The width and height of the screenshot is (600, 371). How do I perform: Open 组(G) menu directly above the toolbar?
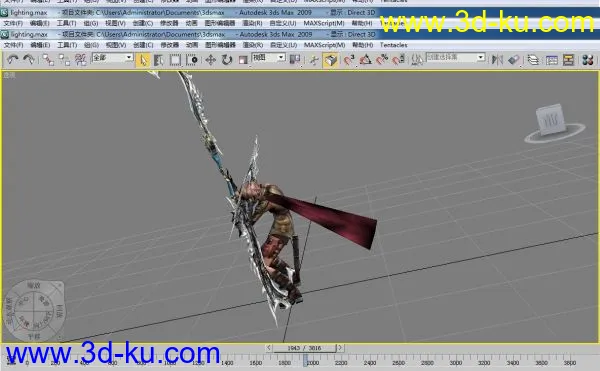coord(91,45)
